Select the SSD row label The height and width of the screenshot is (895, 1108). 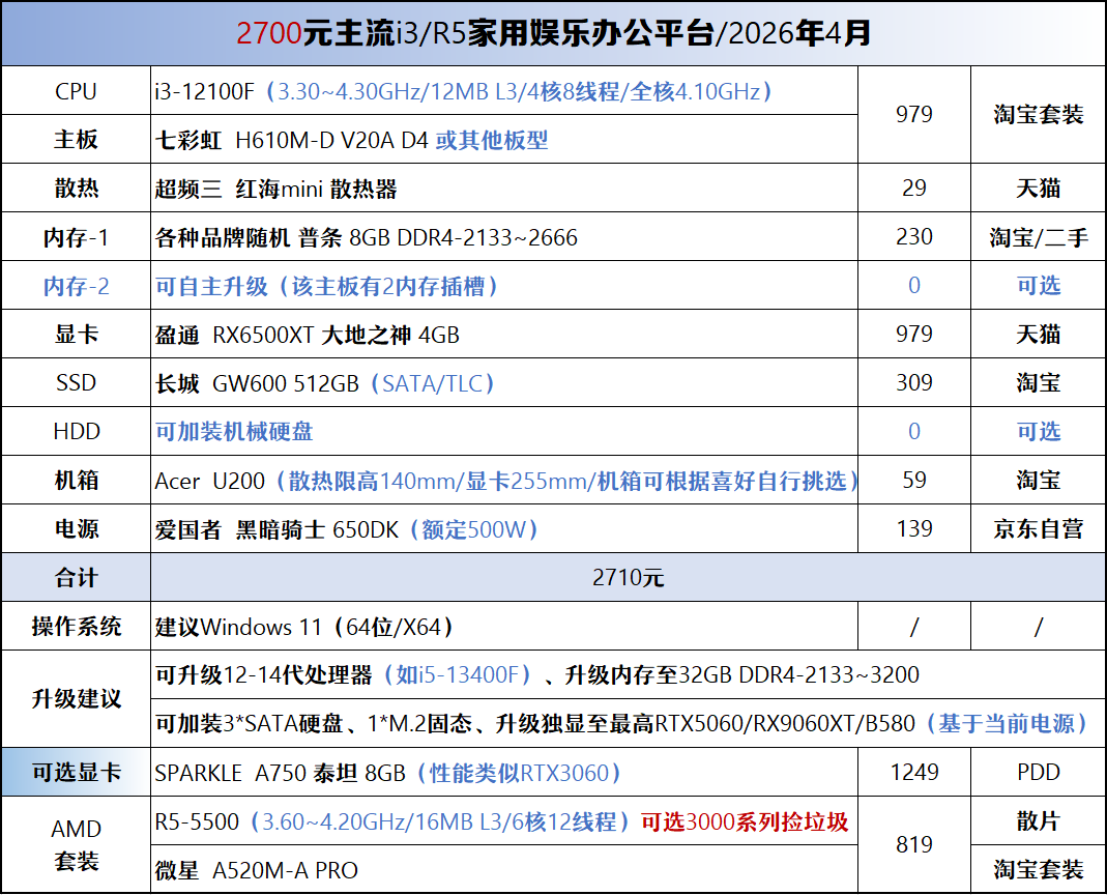(x=76, y=383)
